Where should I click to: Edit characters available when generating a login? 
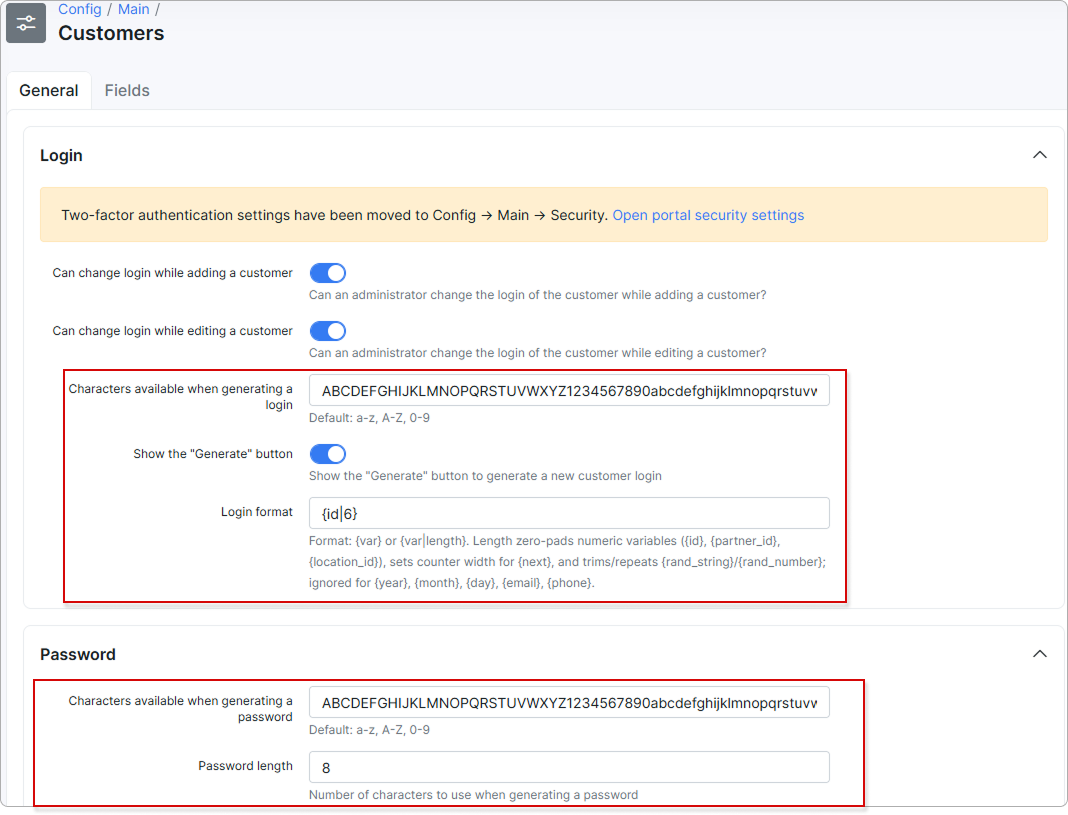tap(569, 390)
